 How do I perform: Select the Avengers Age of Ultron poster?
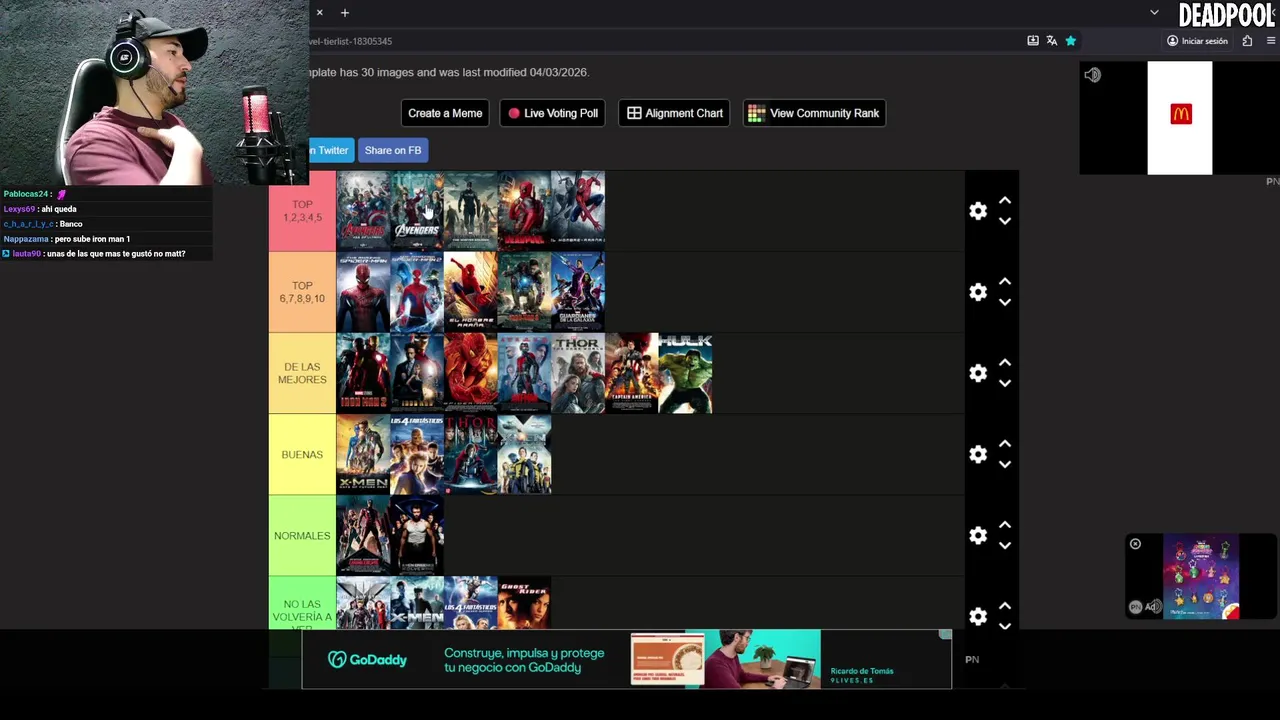point(363,209)
